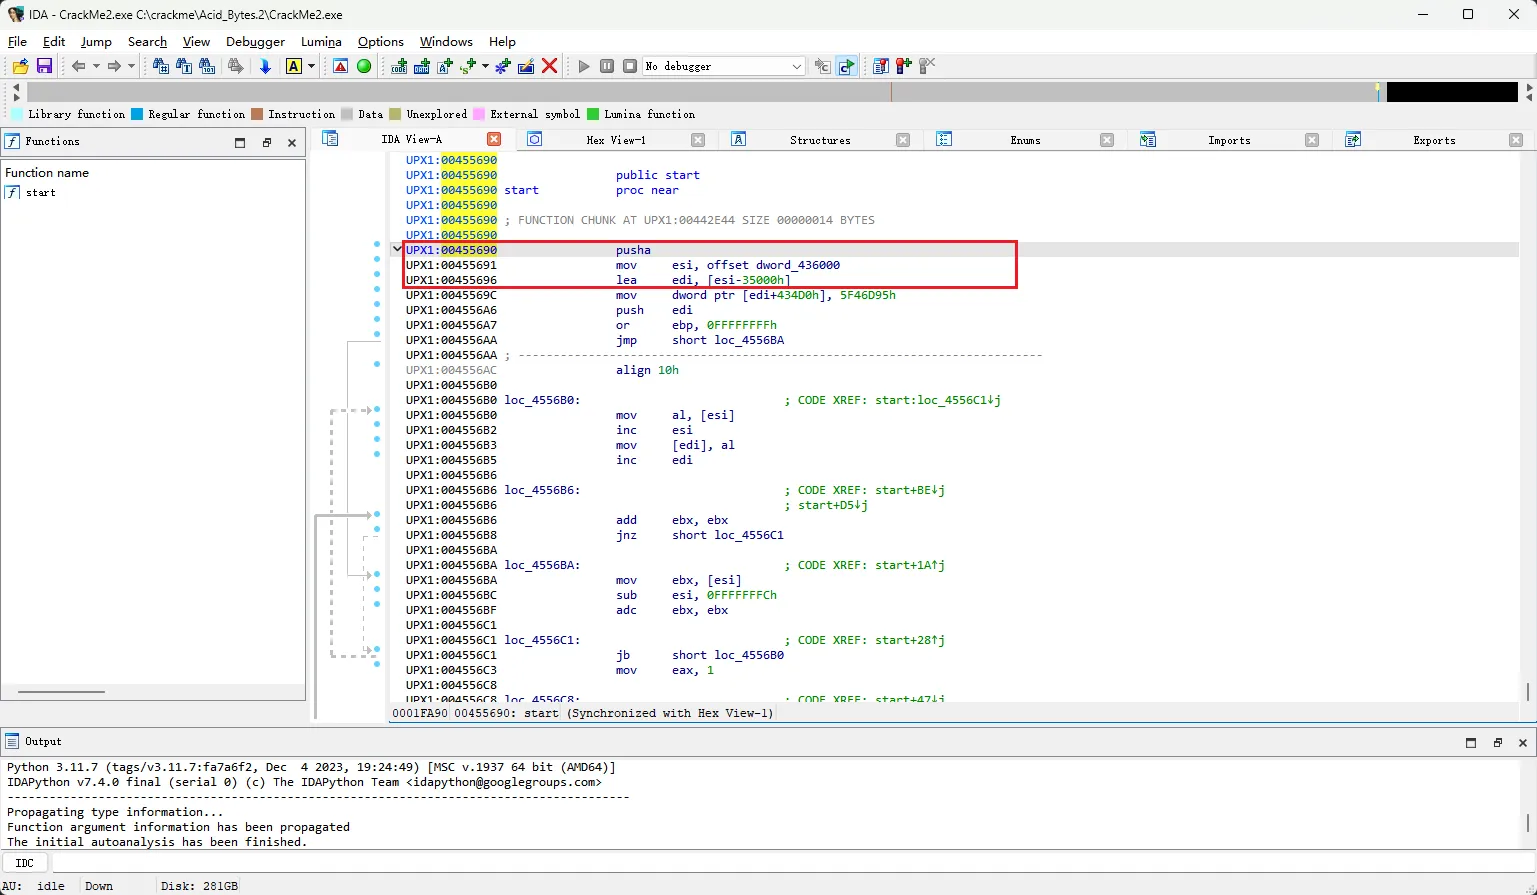
Task: Float the Functions panel
Action: click(x=267, y=143)
